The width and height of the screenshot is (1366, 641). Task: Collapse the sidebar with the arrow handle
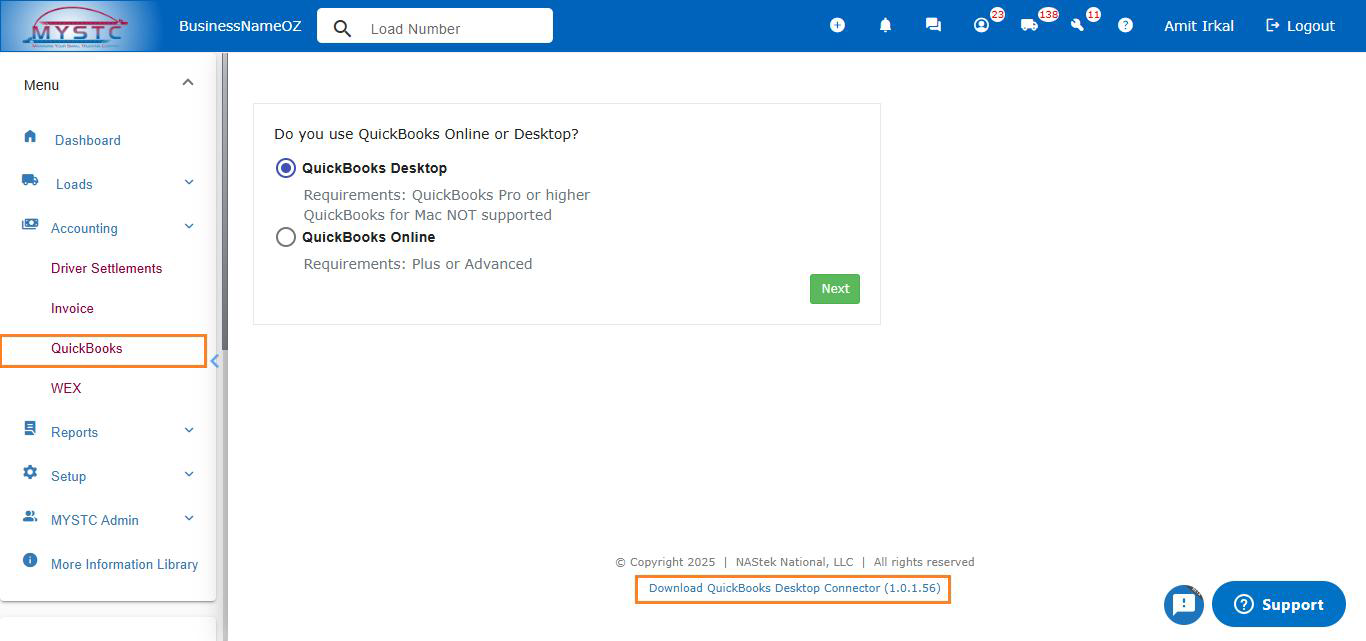click(214, 361)
